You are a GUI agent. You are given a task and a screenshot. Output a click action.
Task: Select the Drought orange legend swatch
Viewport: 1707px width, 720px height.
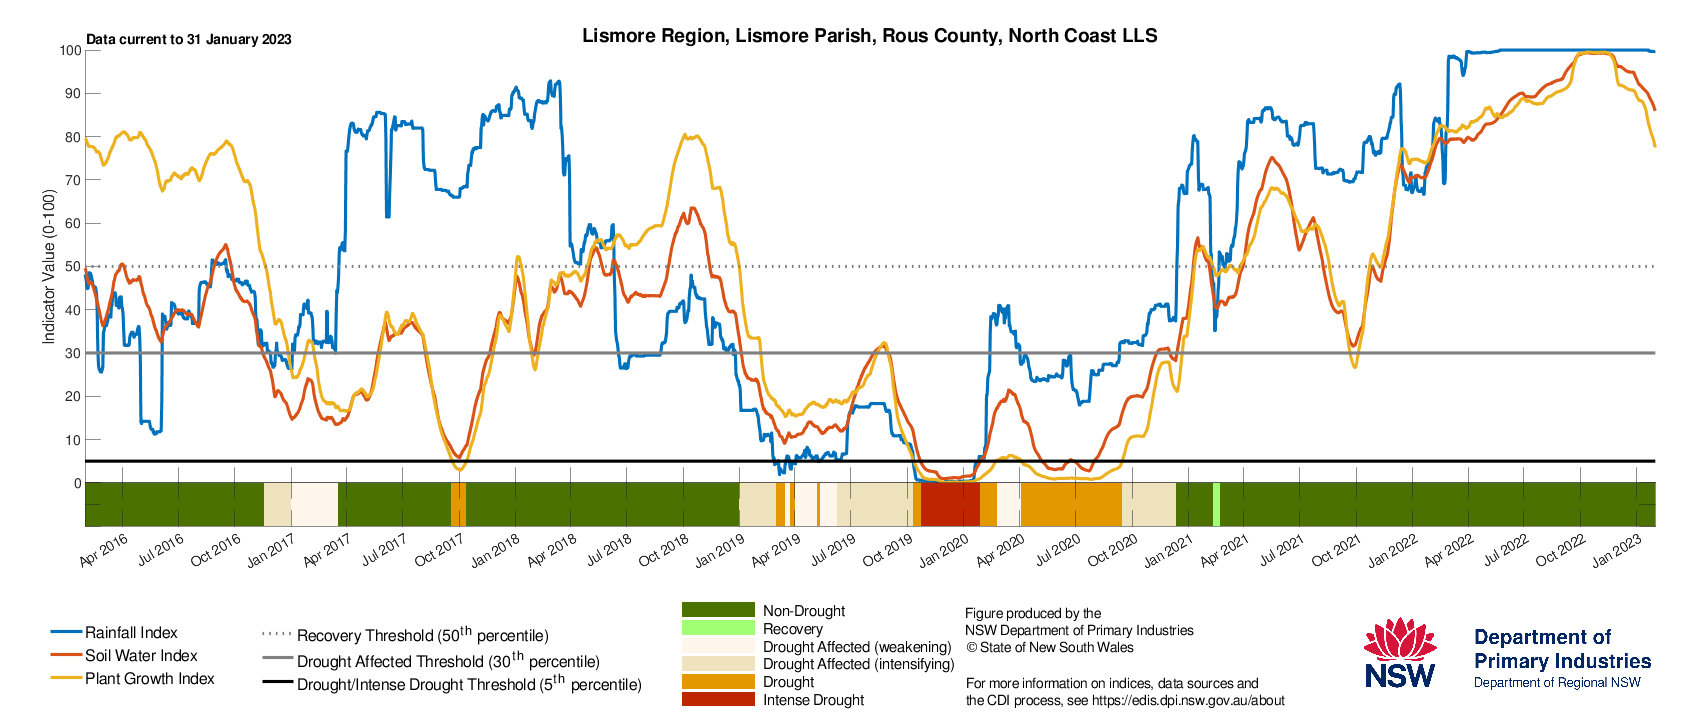tap(718, 681)
